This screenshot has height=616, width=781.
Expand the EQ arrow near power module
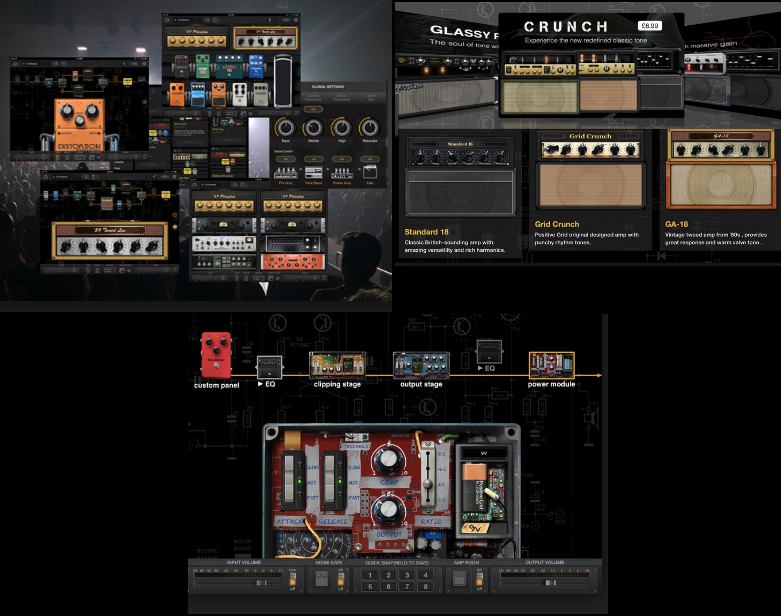pyautogui.click(x=480, y=369)
